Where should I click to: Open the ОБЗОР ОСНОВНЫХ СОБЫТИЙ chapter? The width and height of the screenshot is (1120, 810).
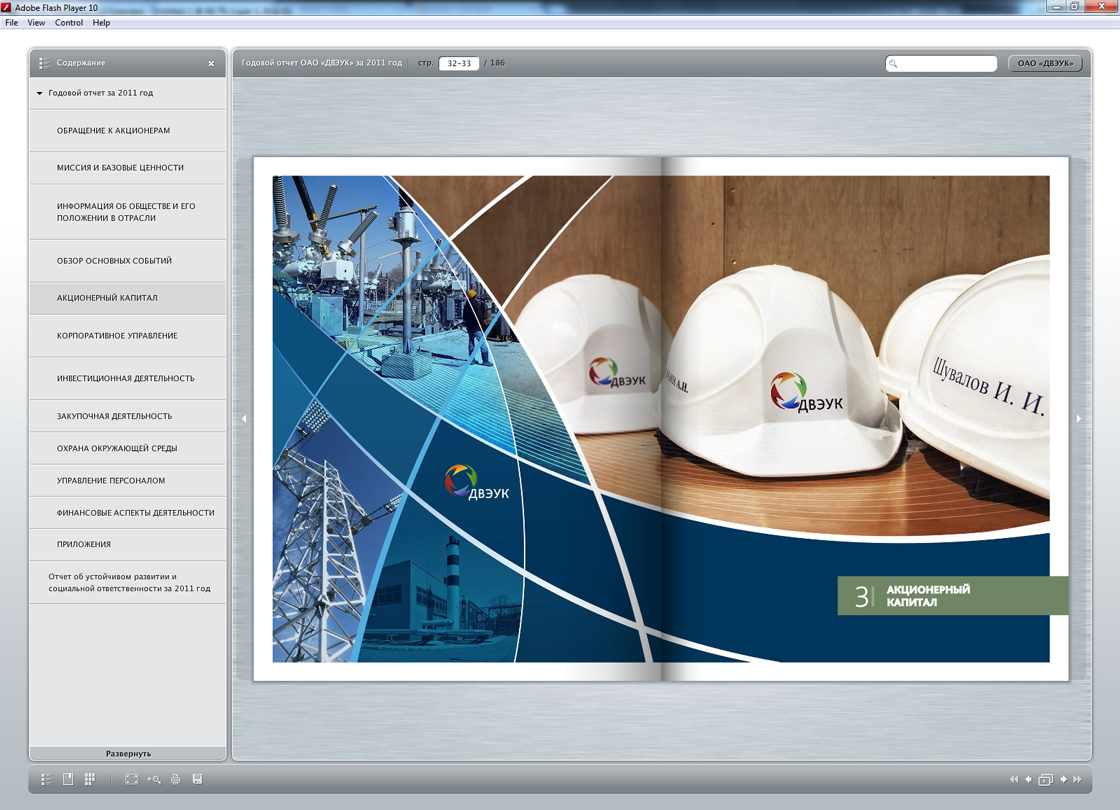[128, 261]
